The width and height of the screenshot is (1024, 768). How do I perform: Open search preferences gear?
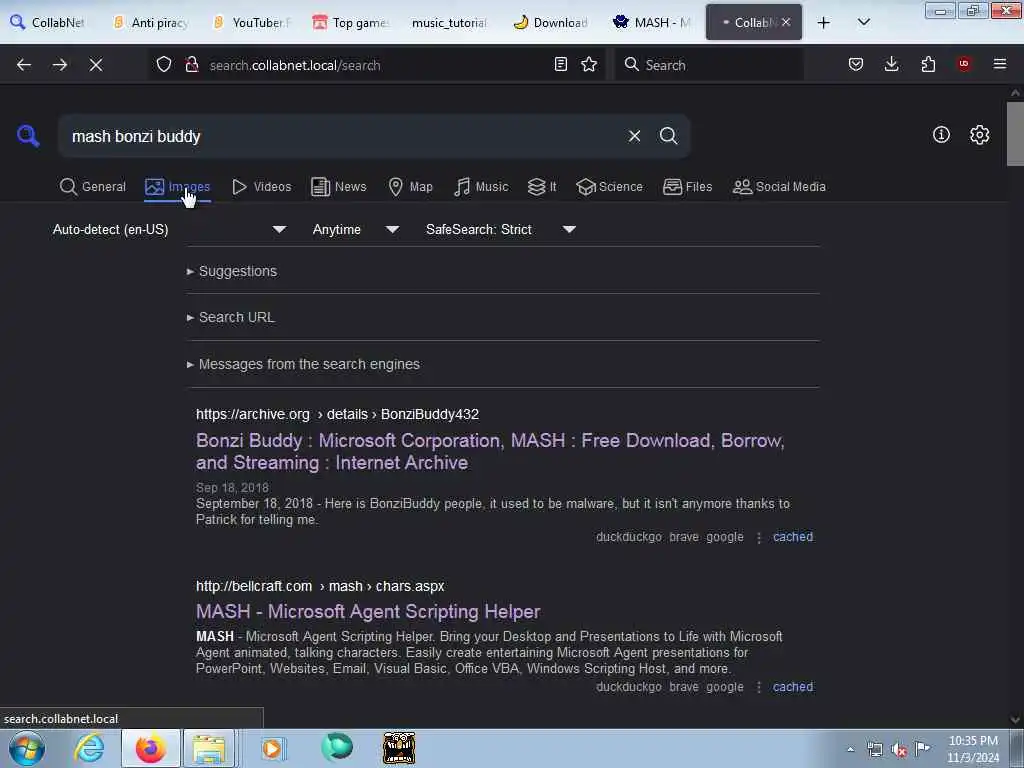point(979,135)
